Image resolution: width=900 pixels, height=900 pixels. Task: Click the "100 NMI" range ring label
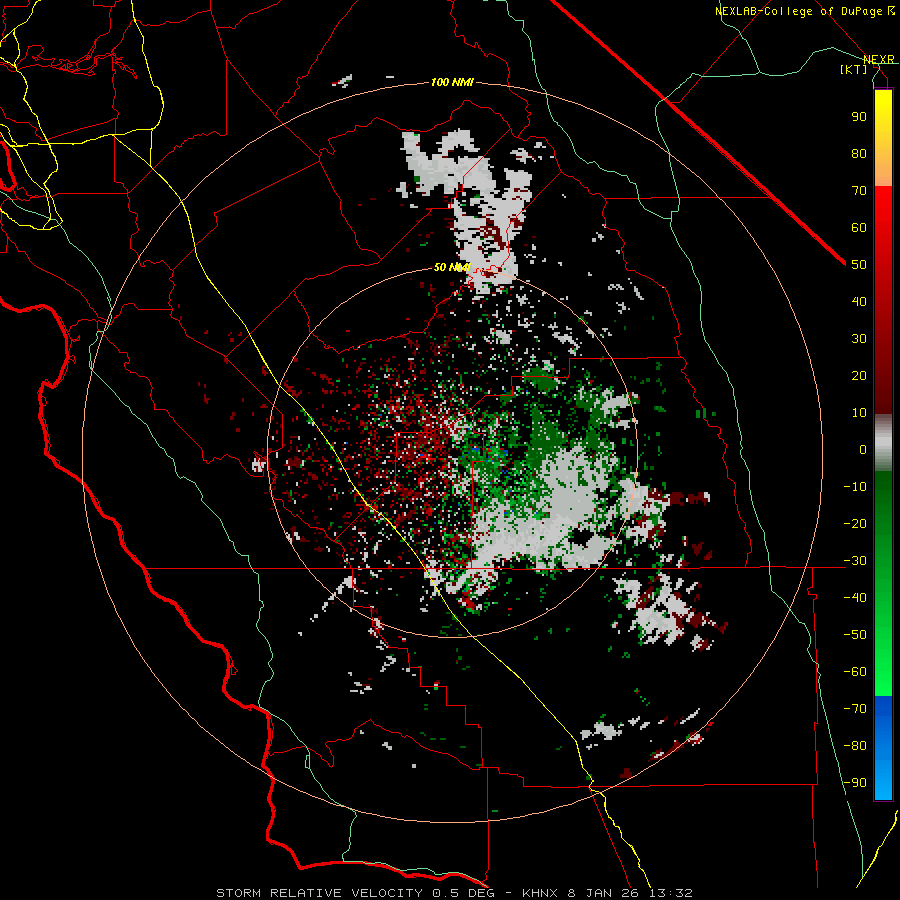[x=452, y=83]
